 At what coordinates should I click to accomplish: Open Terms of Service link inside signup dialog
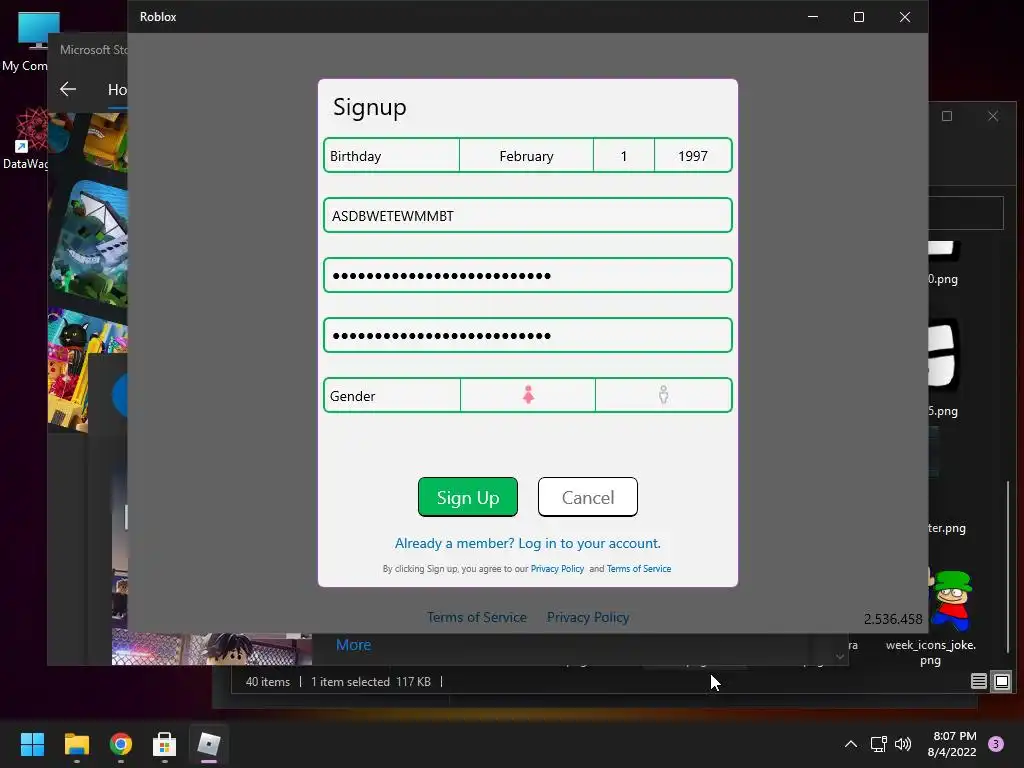click(639, 569)
